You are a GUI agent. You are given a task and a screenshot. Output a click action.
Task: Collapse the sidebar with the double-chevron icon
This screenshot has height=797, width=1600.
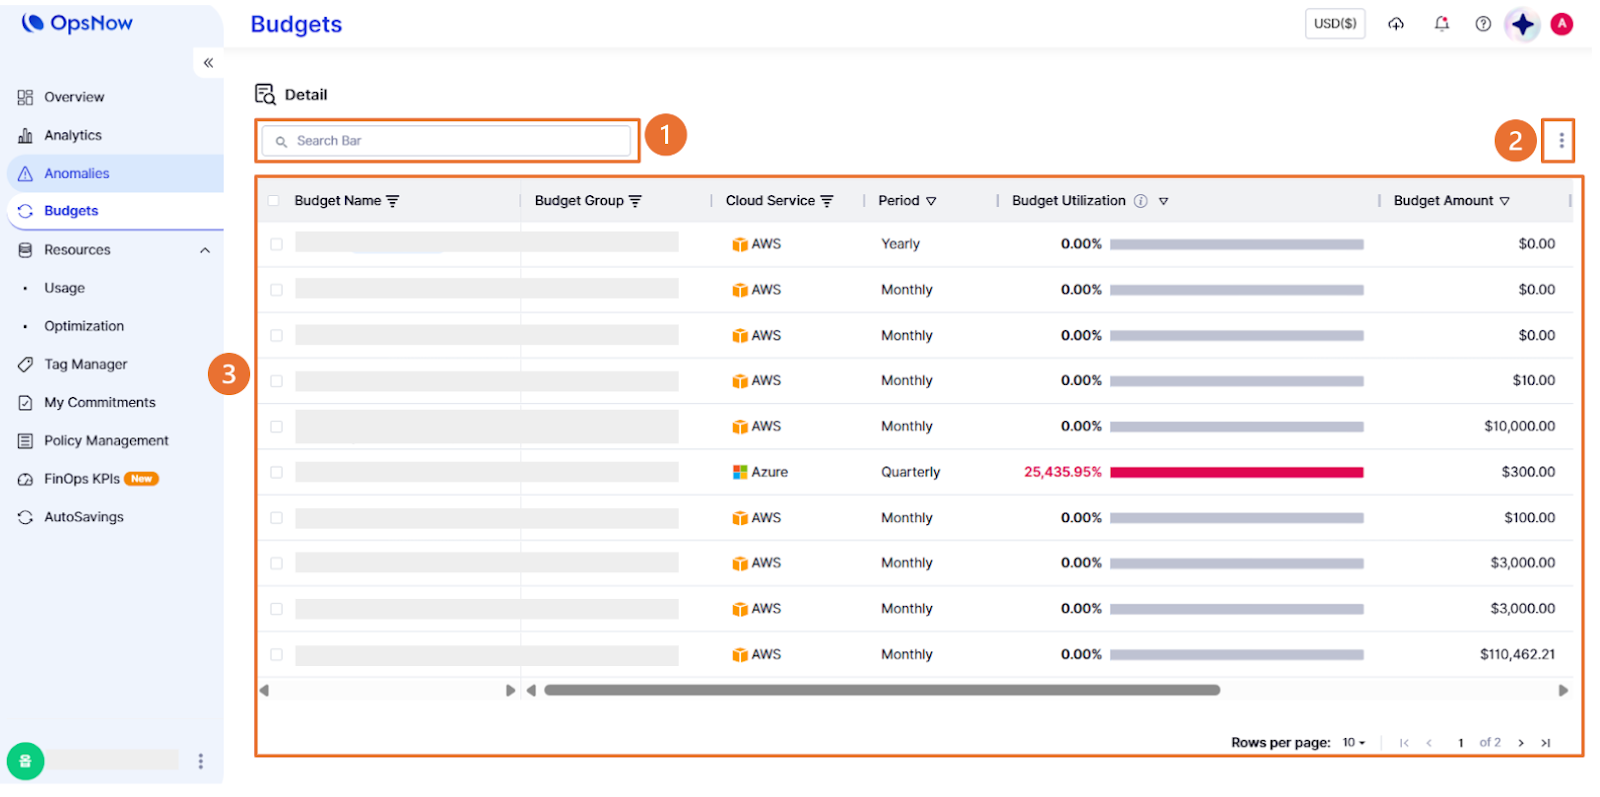point(208,63)
